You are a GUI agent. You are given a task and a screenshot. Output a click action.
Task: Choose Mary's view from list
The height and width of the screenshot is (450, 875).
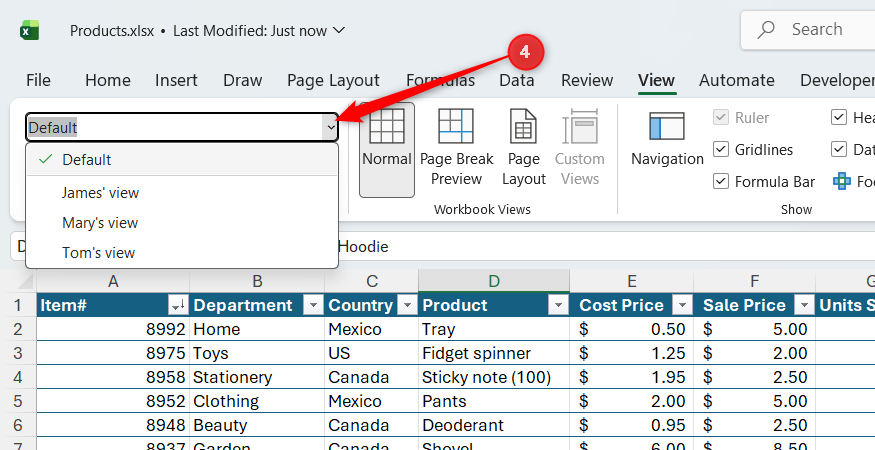pos(182,223)
